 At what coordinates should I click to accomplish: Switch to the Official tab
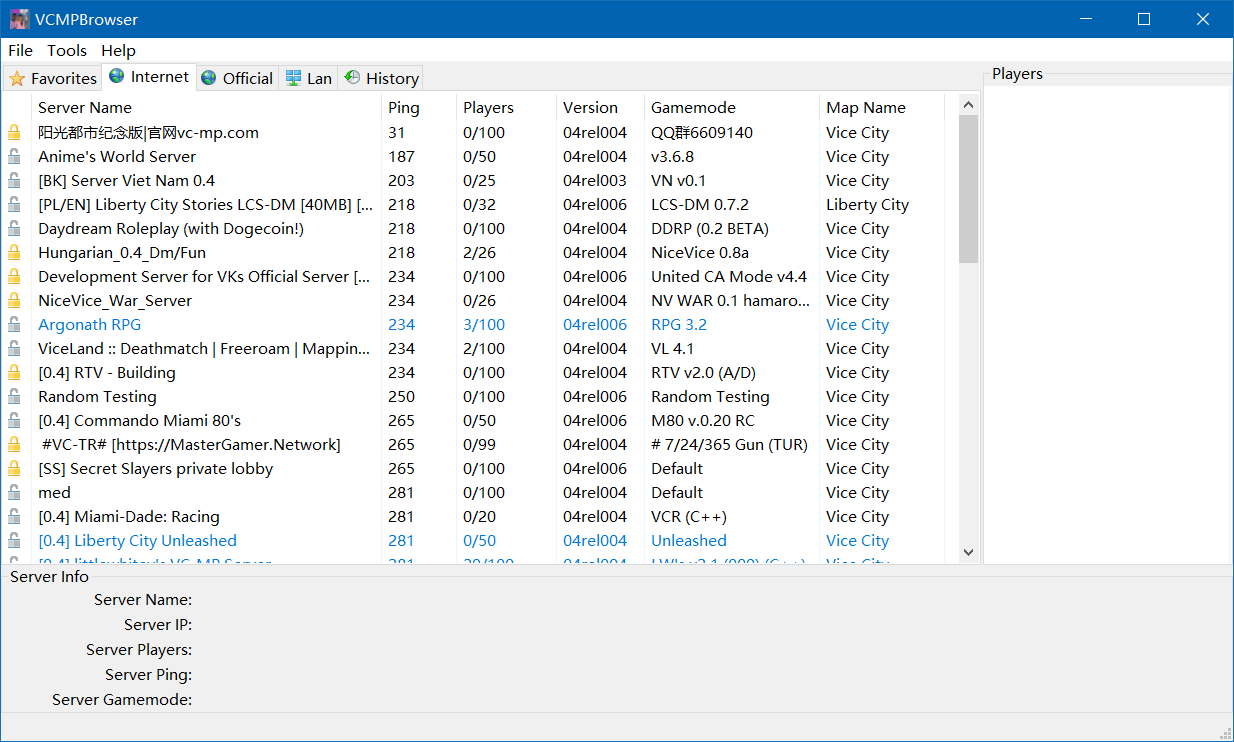(237, 78)
